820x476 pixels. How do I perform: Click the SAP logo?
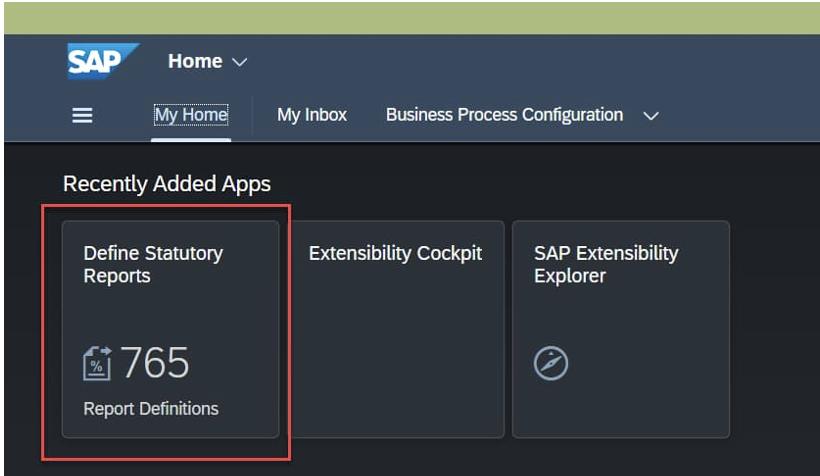click(x=103, y=61)
